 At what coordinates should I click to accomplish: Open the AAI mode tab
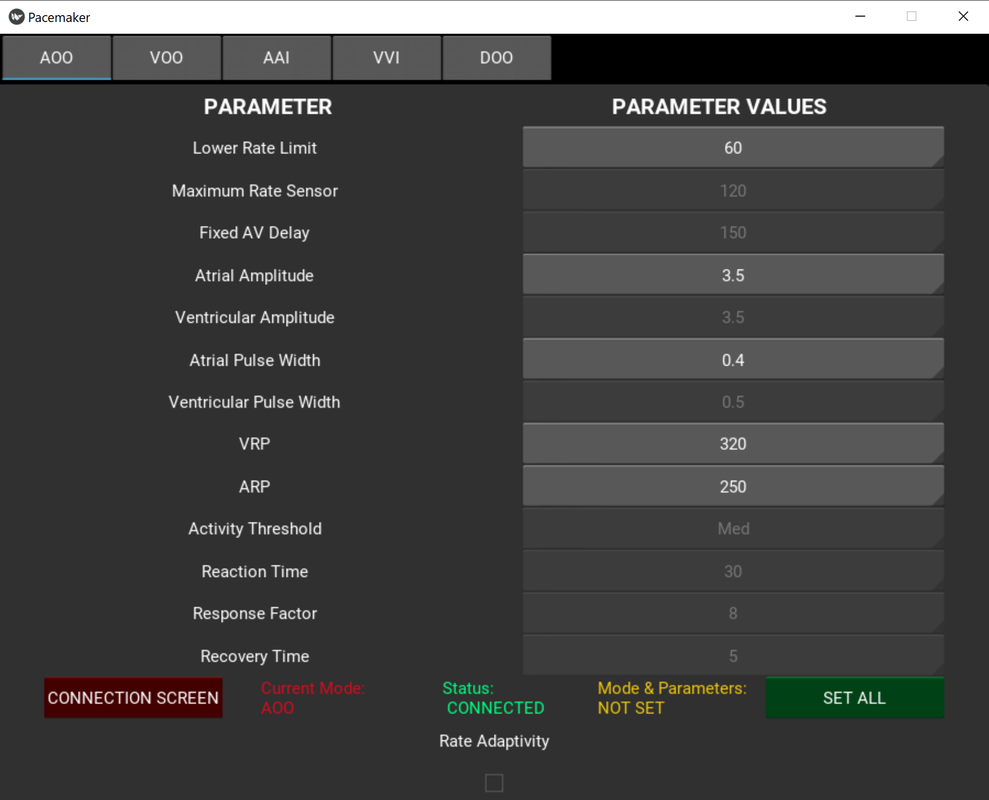click(x=276, y=57)
